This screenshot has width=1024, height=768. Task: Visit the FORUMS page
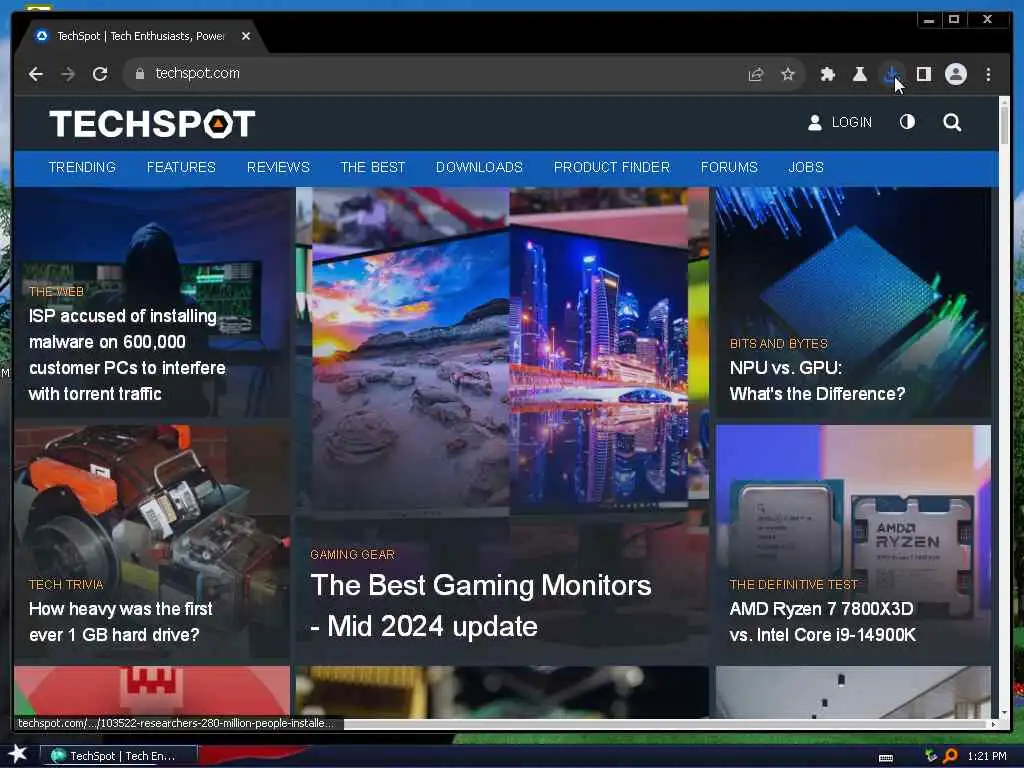[729, 167]
